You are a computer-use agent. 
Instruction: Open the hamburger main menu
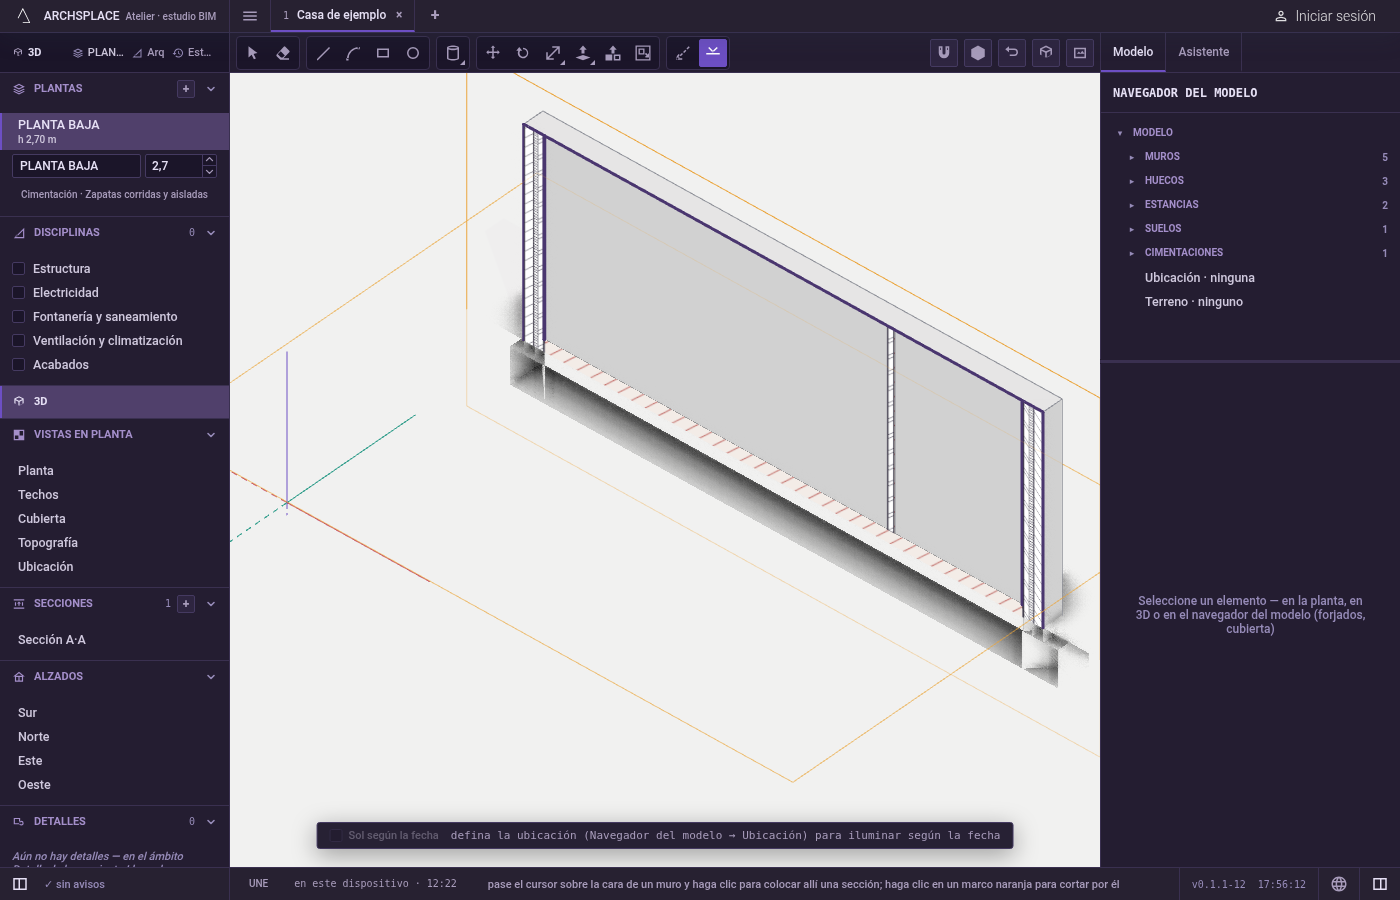point(250,16)
